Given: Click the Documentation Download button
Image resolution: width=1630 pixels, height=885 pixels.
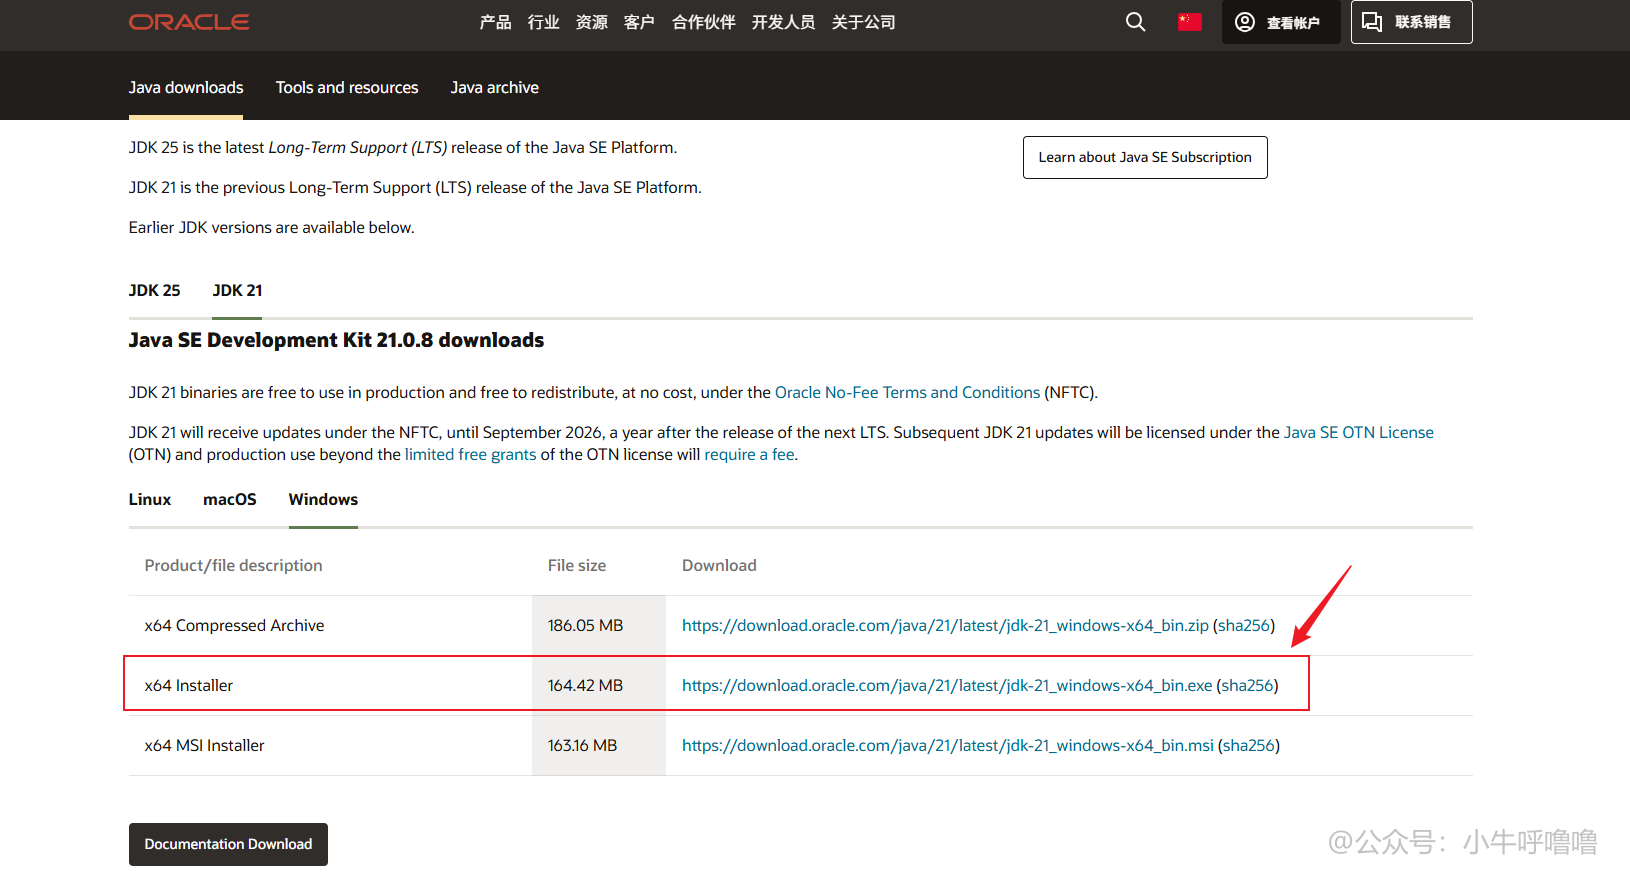Looking at the screenshot, I should point(228,845).
